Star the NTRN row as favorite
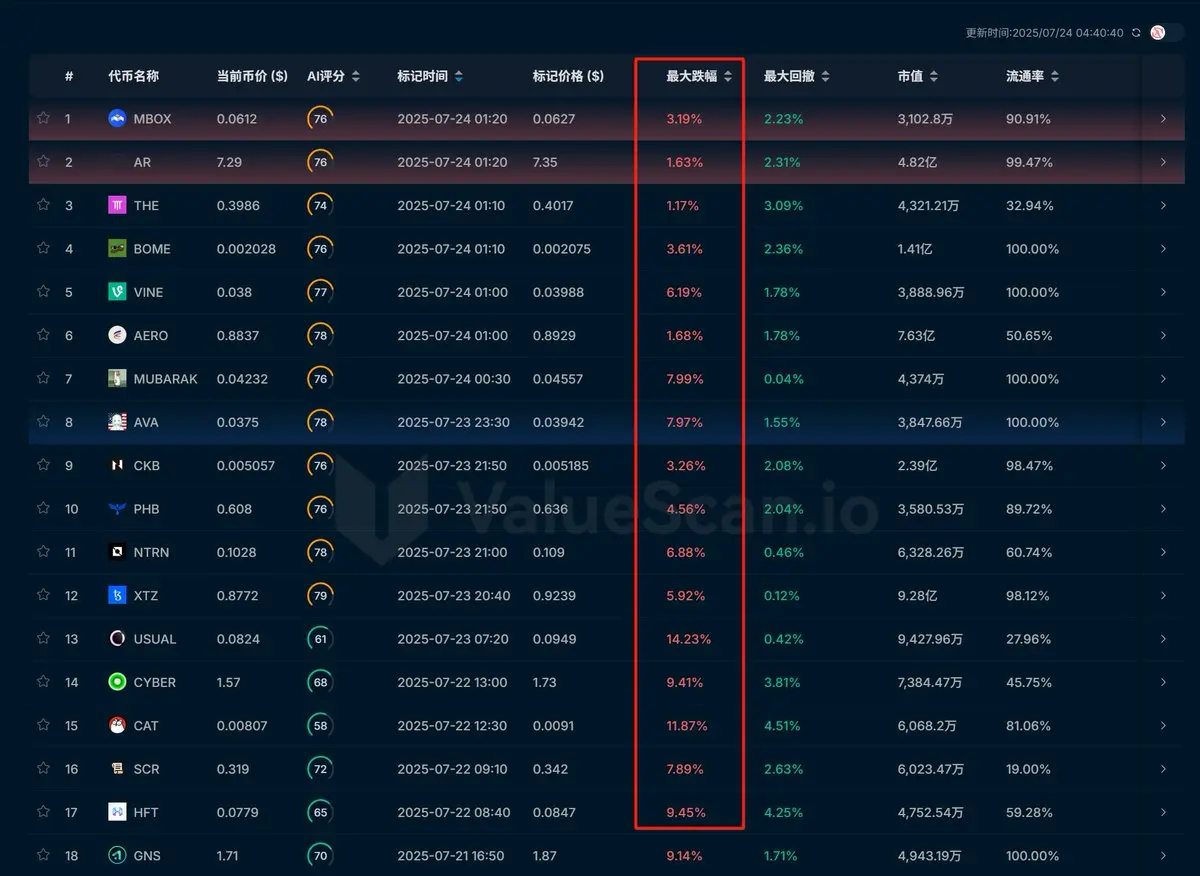Viewport: 1200px width, 876px height. pyautogui.click(x=43, y=551)
